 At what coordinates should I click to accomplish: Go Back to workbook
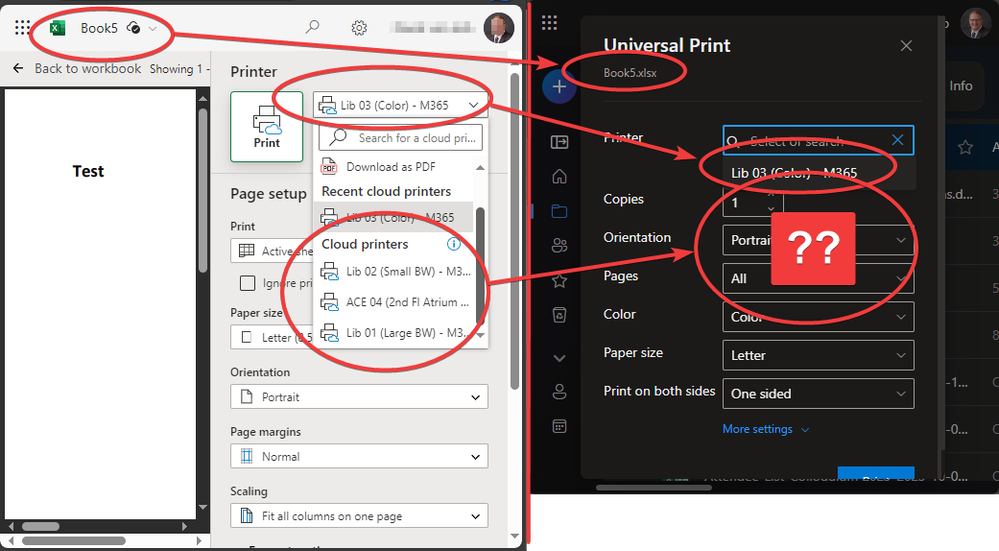pos(78,68)
